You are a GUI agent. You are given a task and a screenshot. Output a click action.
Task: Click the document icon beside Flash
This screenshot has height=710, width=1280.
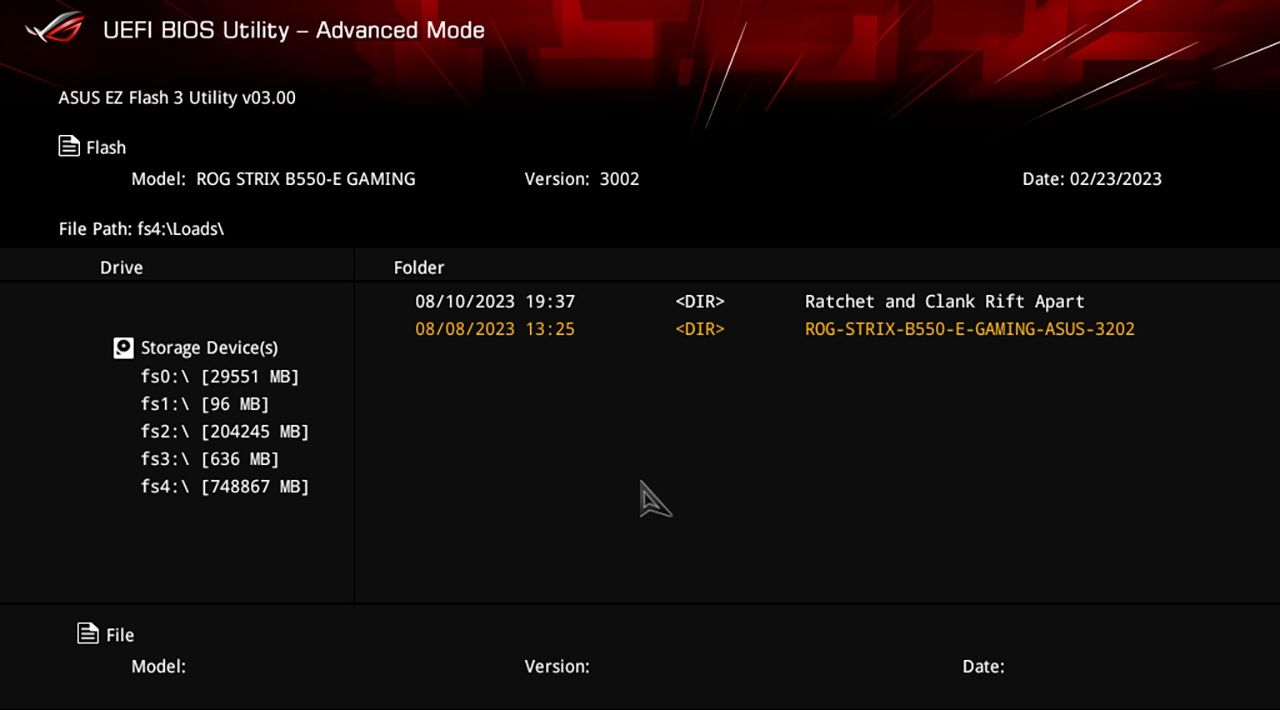tap(69, 147)
